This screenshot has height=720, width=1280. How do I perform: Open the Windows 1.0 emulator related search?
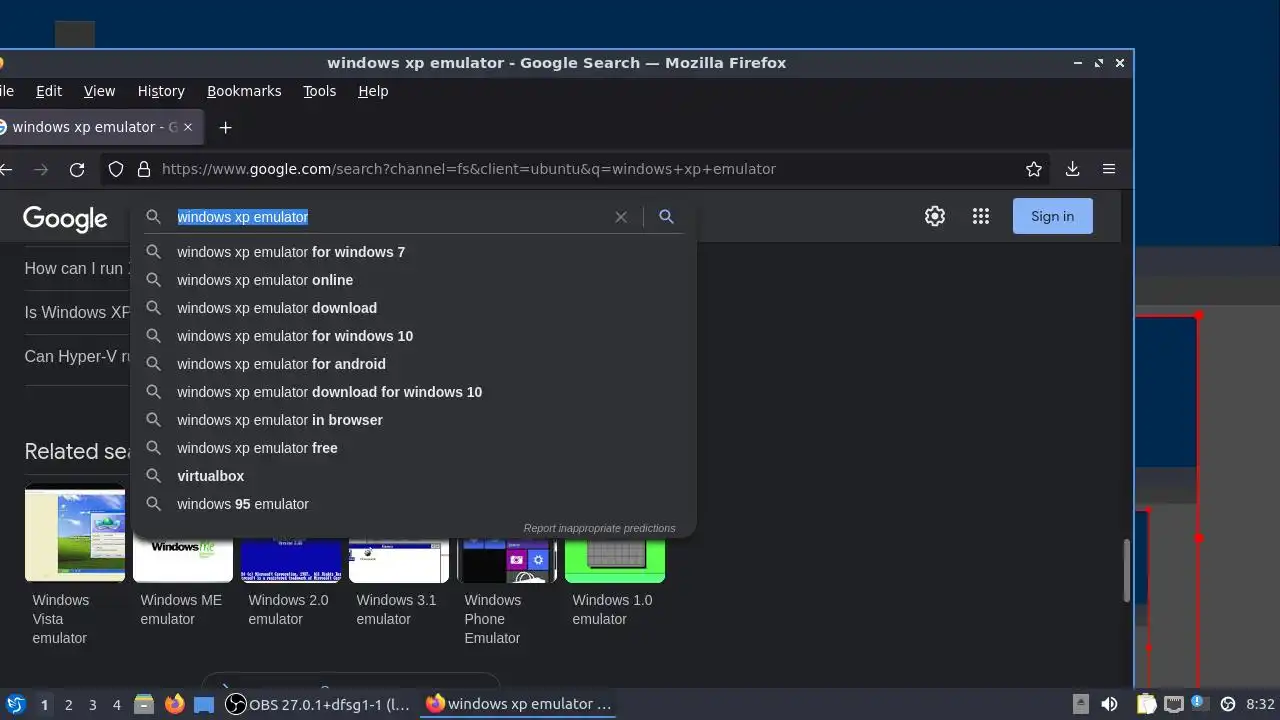pyautogui.click(x=615, y=580)
